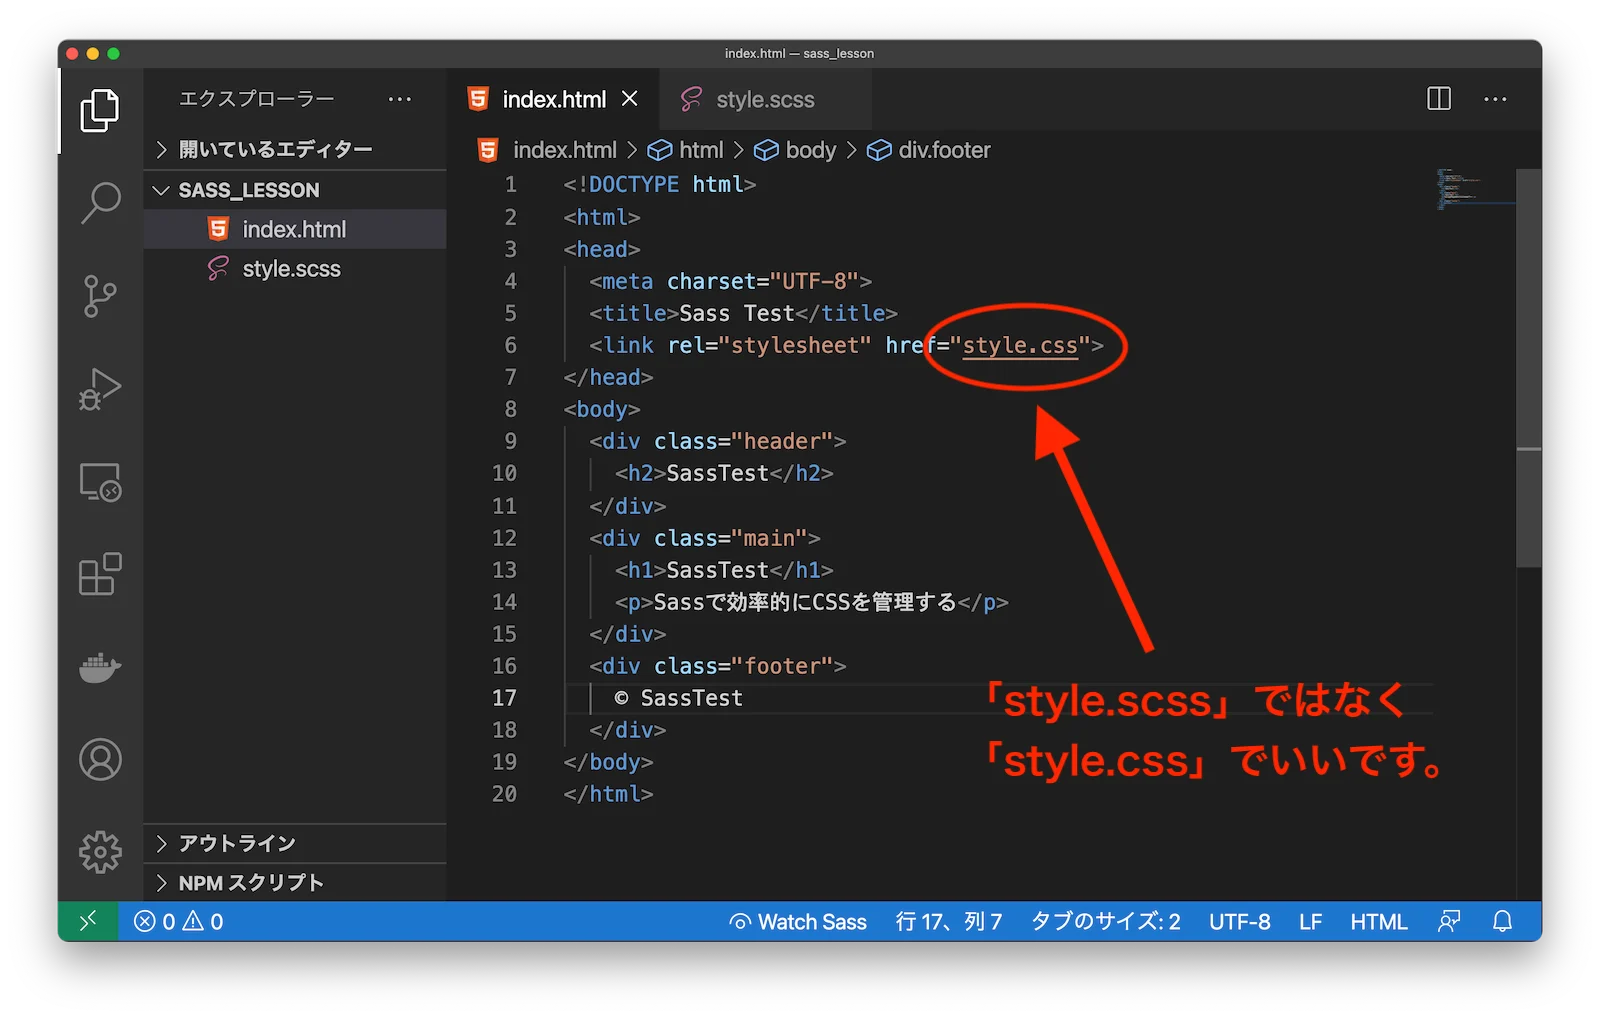Viewport: 1600px width, 1018px height.
Task: Click the split editor icon
Action: coord(1438,99)
